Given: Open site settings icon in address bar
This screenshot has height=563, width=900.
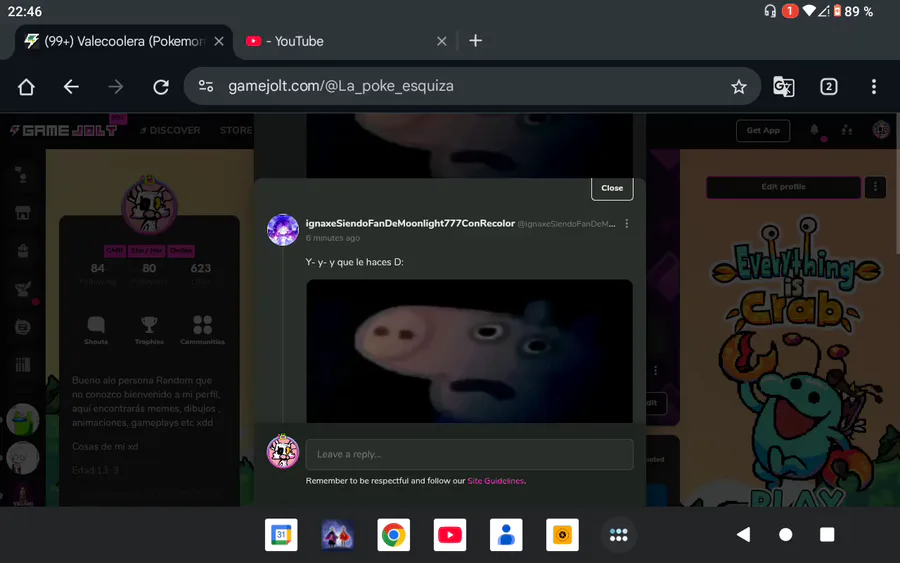Looking at the screenshot, I should pos(206,86).
